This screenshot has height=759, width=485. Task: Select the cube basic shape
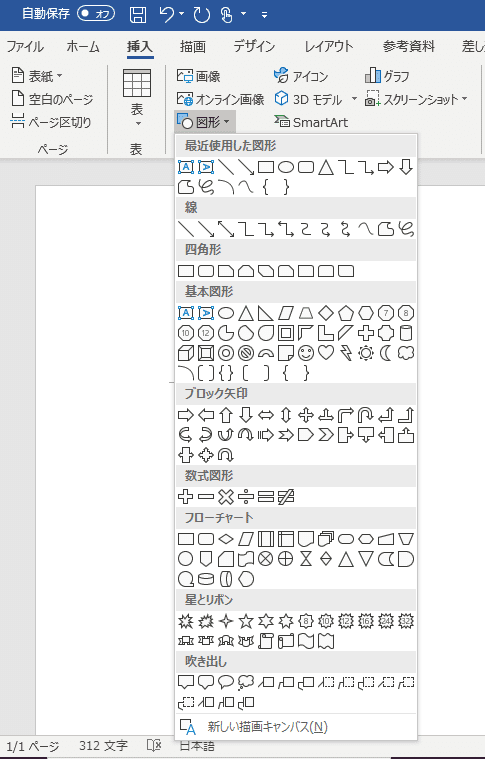coord(186,353)
